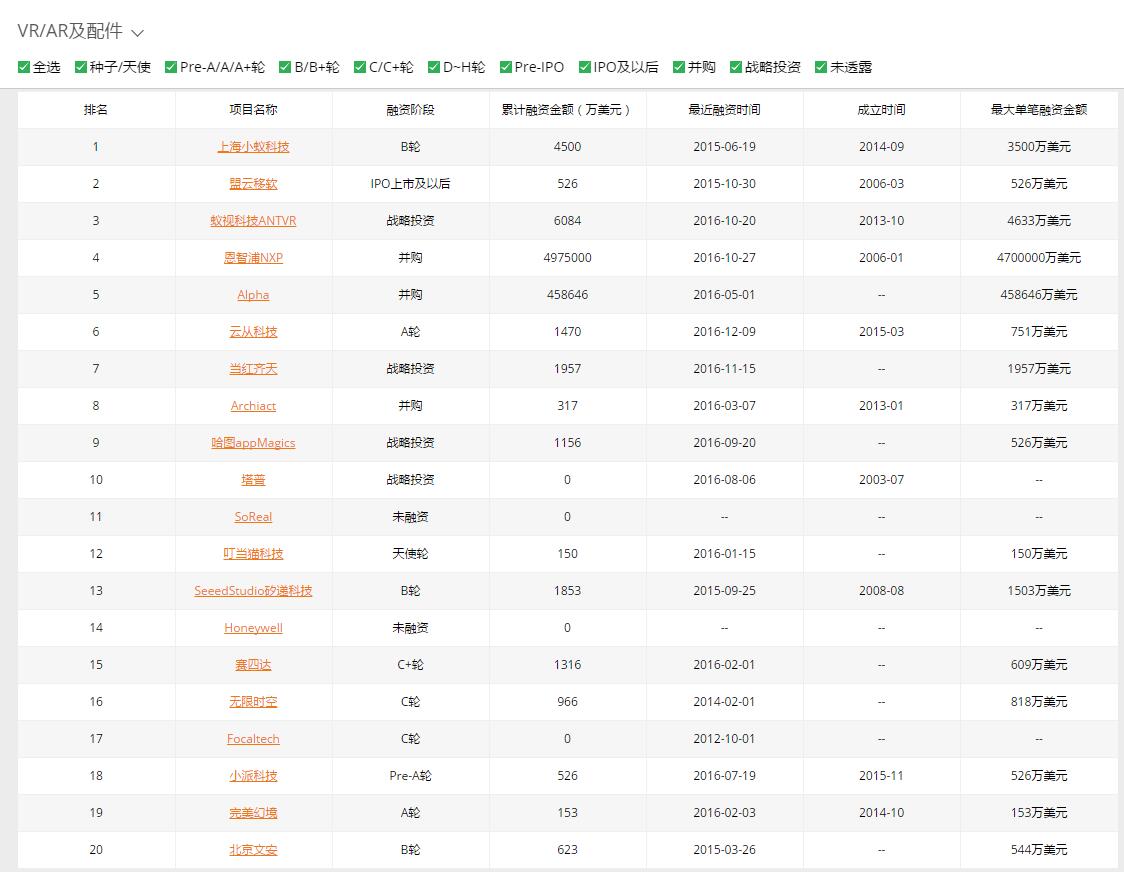Toggle the 全选 checkbox
This screenshot has width=1124, height=872.
[24, 67]
